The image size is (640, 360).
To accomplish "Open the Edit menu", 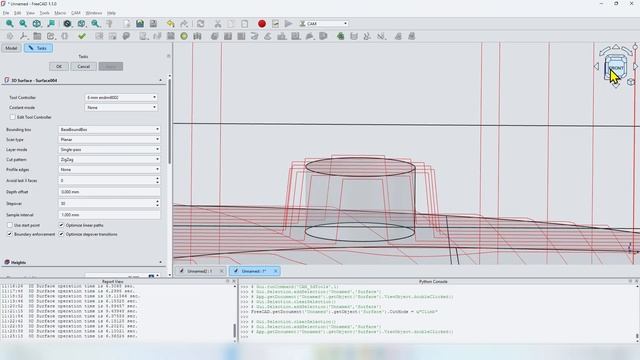I will (18, 13).
